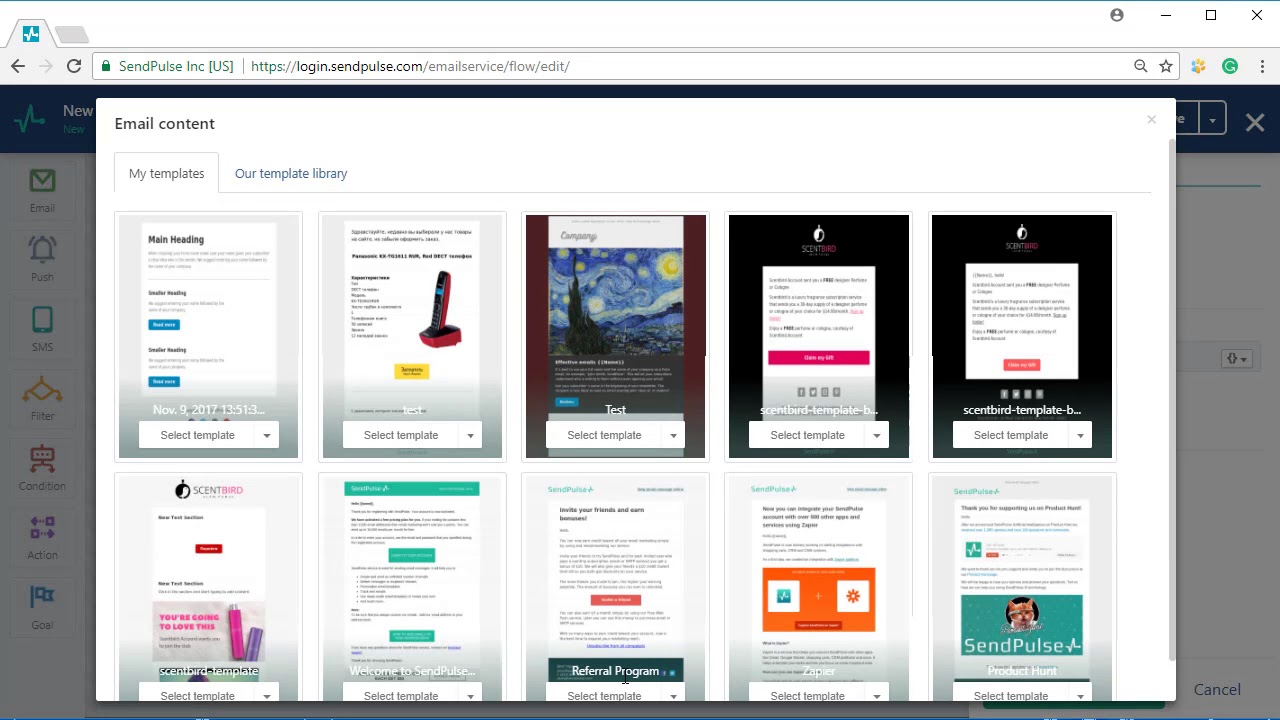The height and width of the screenshot is (720, 1280).
Task: Select template under Zapier card
Action: click(808, 694)
